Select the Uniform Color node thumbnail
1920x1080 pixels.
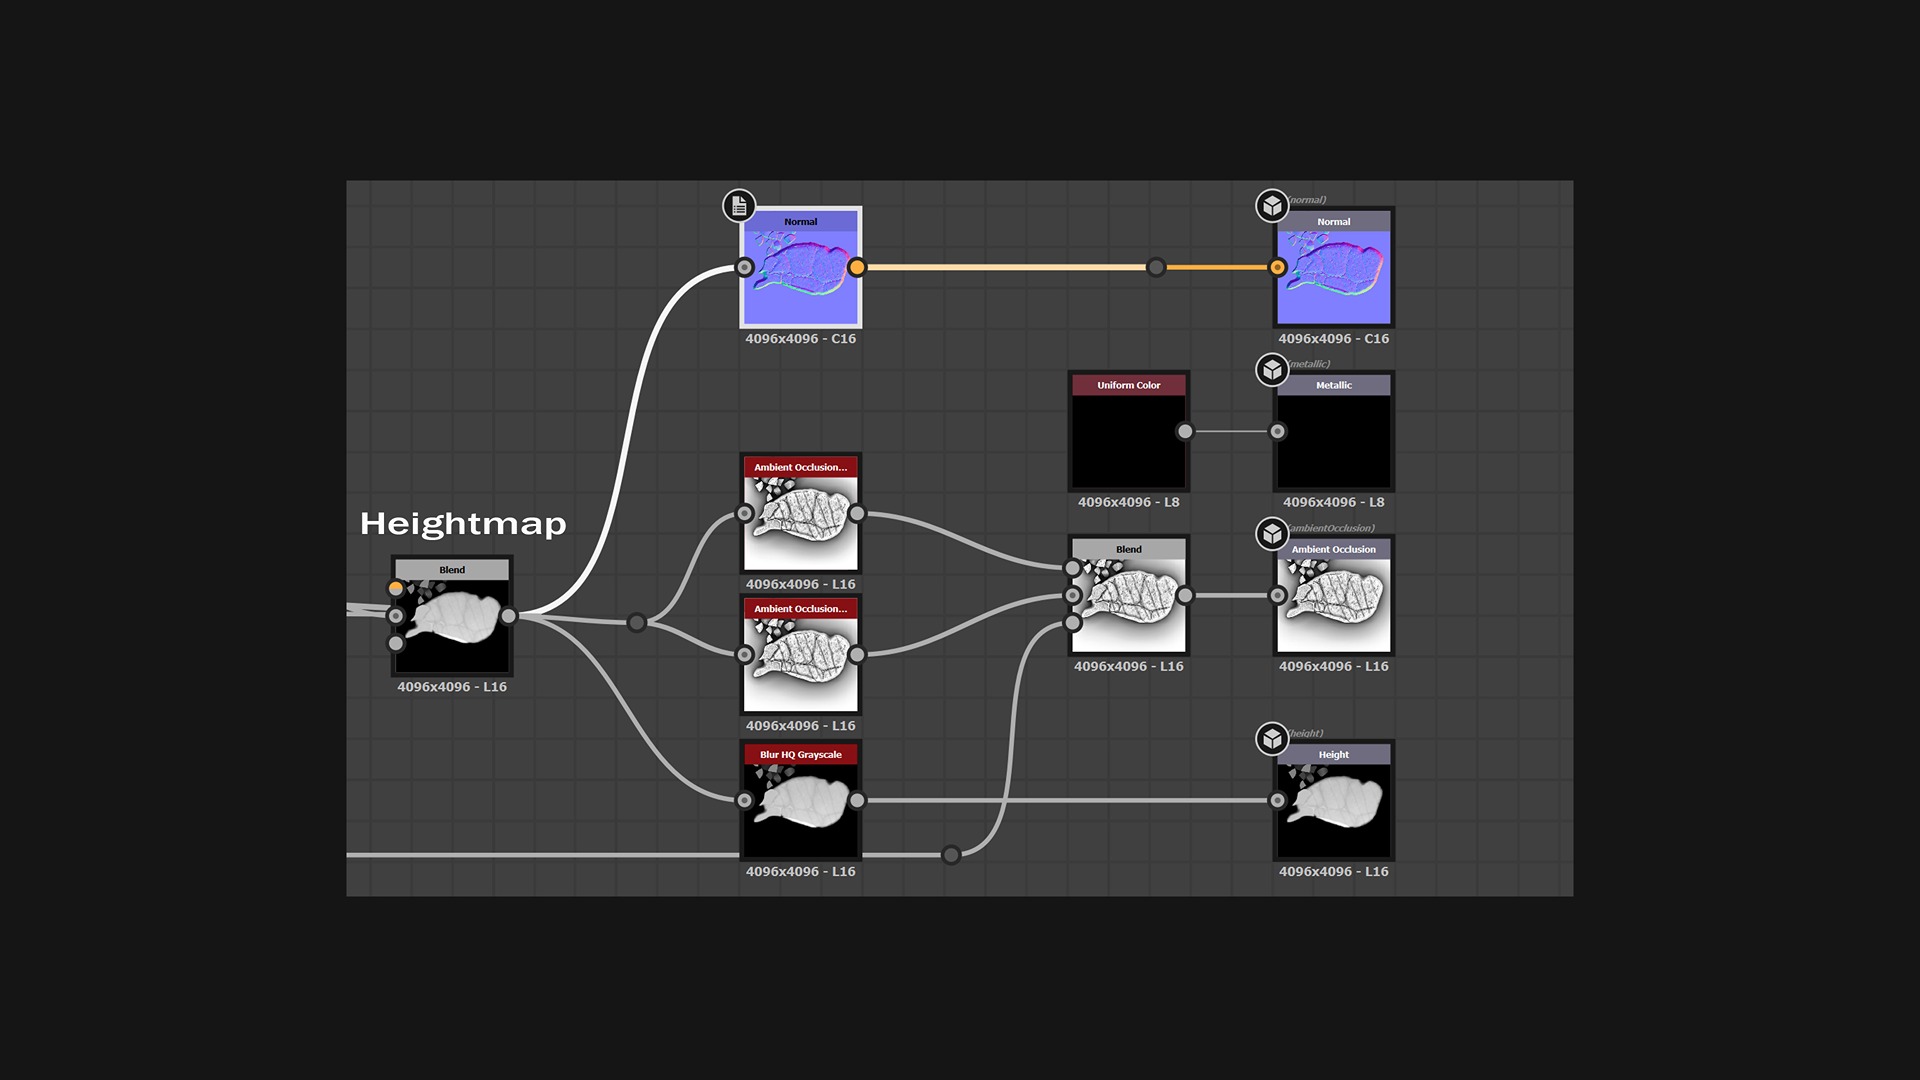pyautogui.click(x=1128, y=440)
